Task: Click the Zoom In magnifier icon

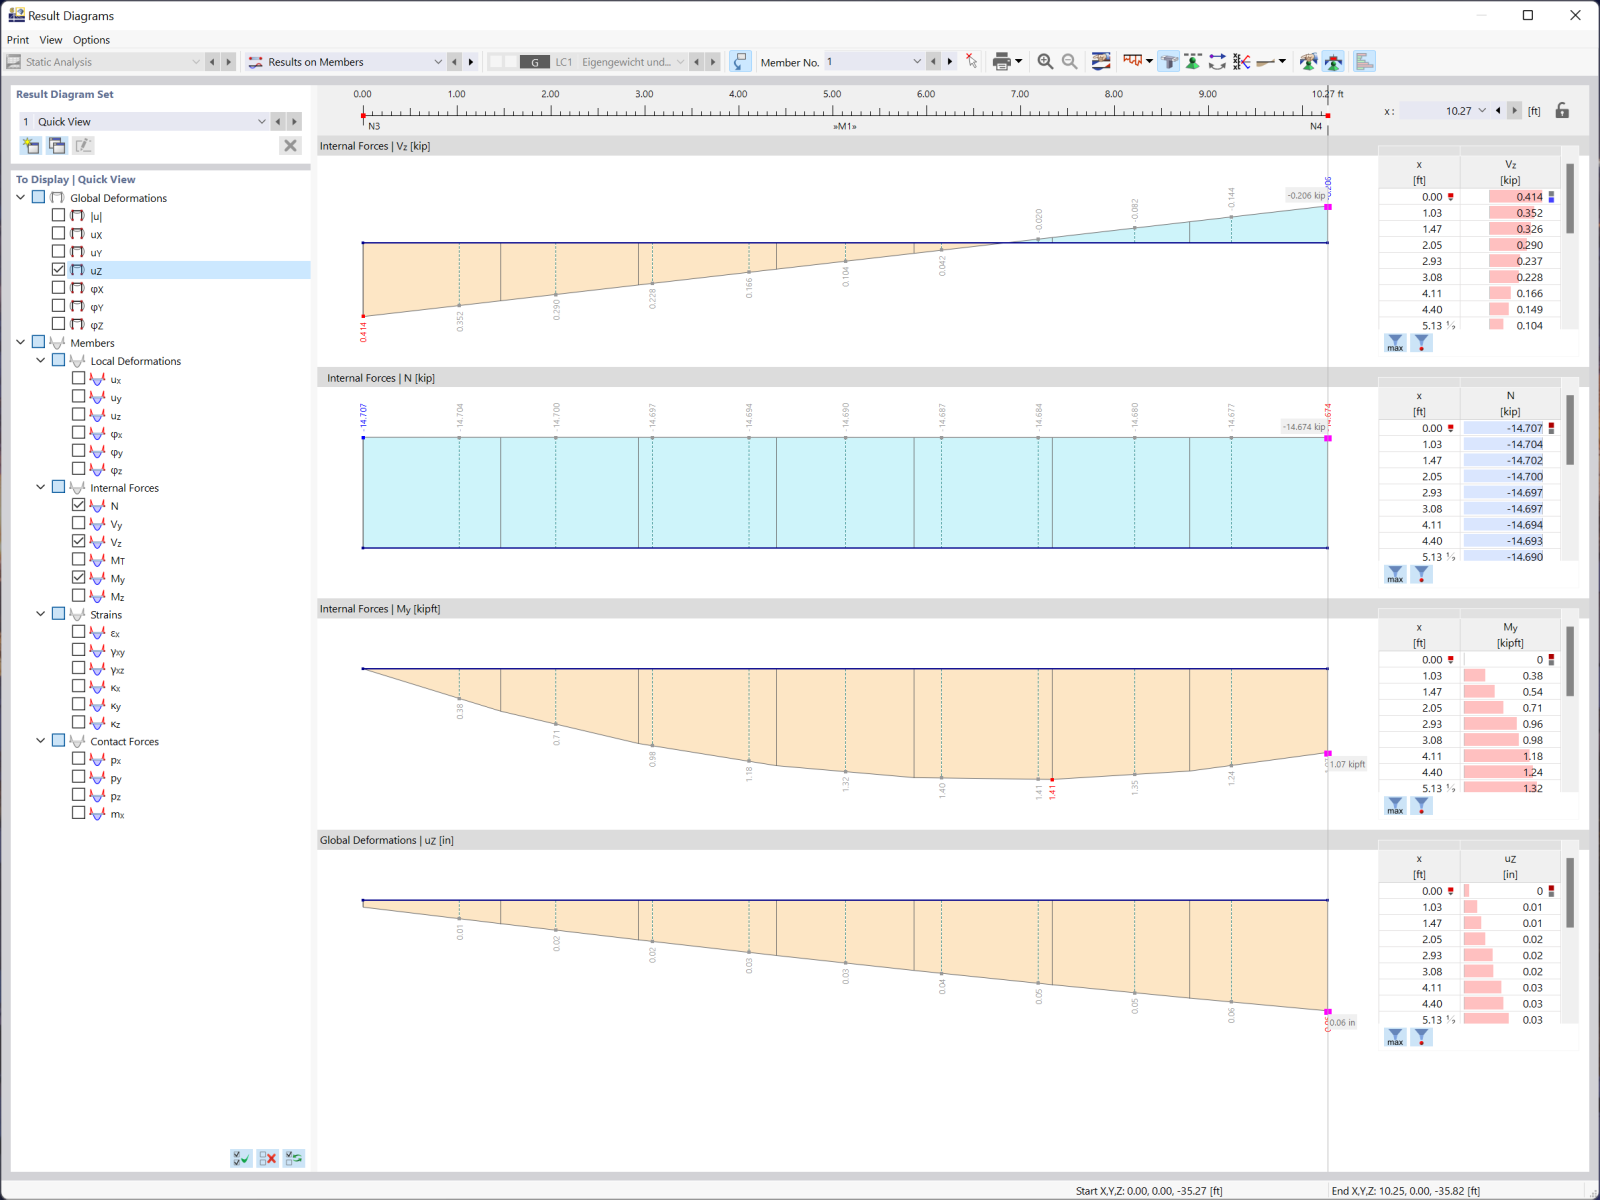Action: (1044, 61)
